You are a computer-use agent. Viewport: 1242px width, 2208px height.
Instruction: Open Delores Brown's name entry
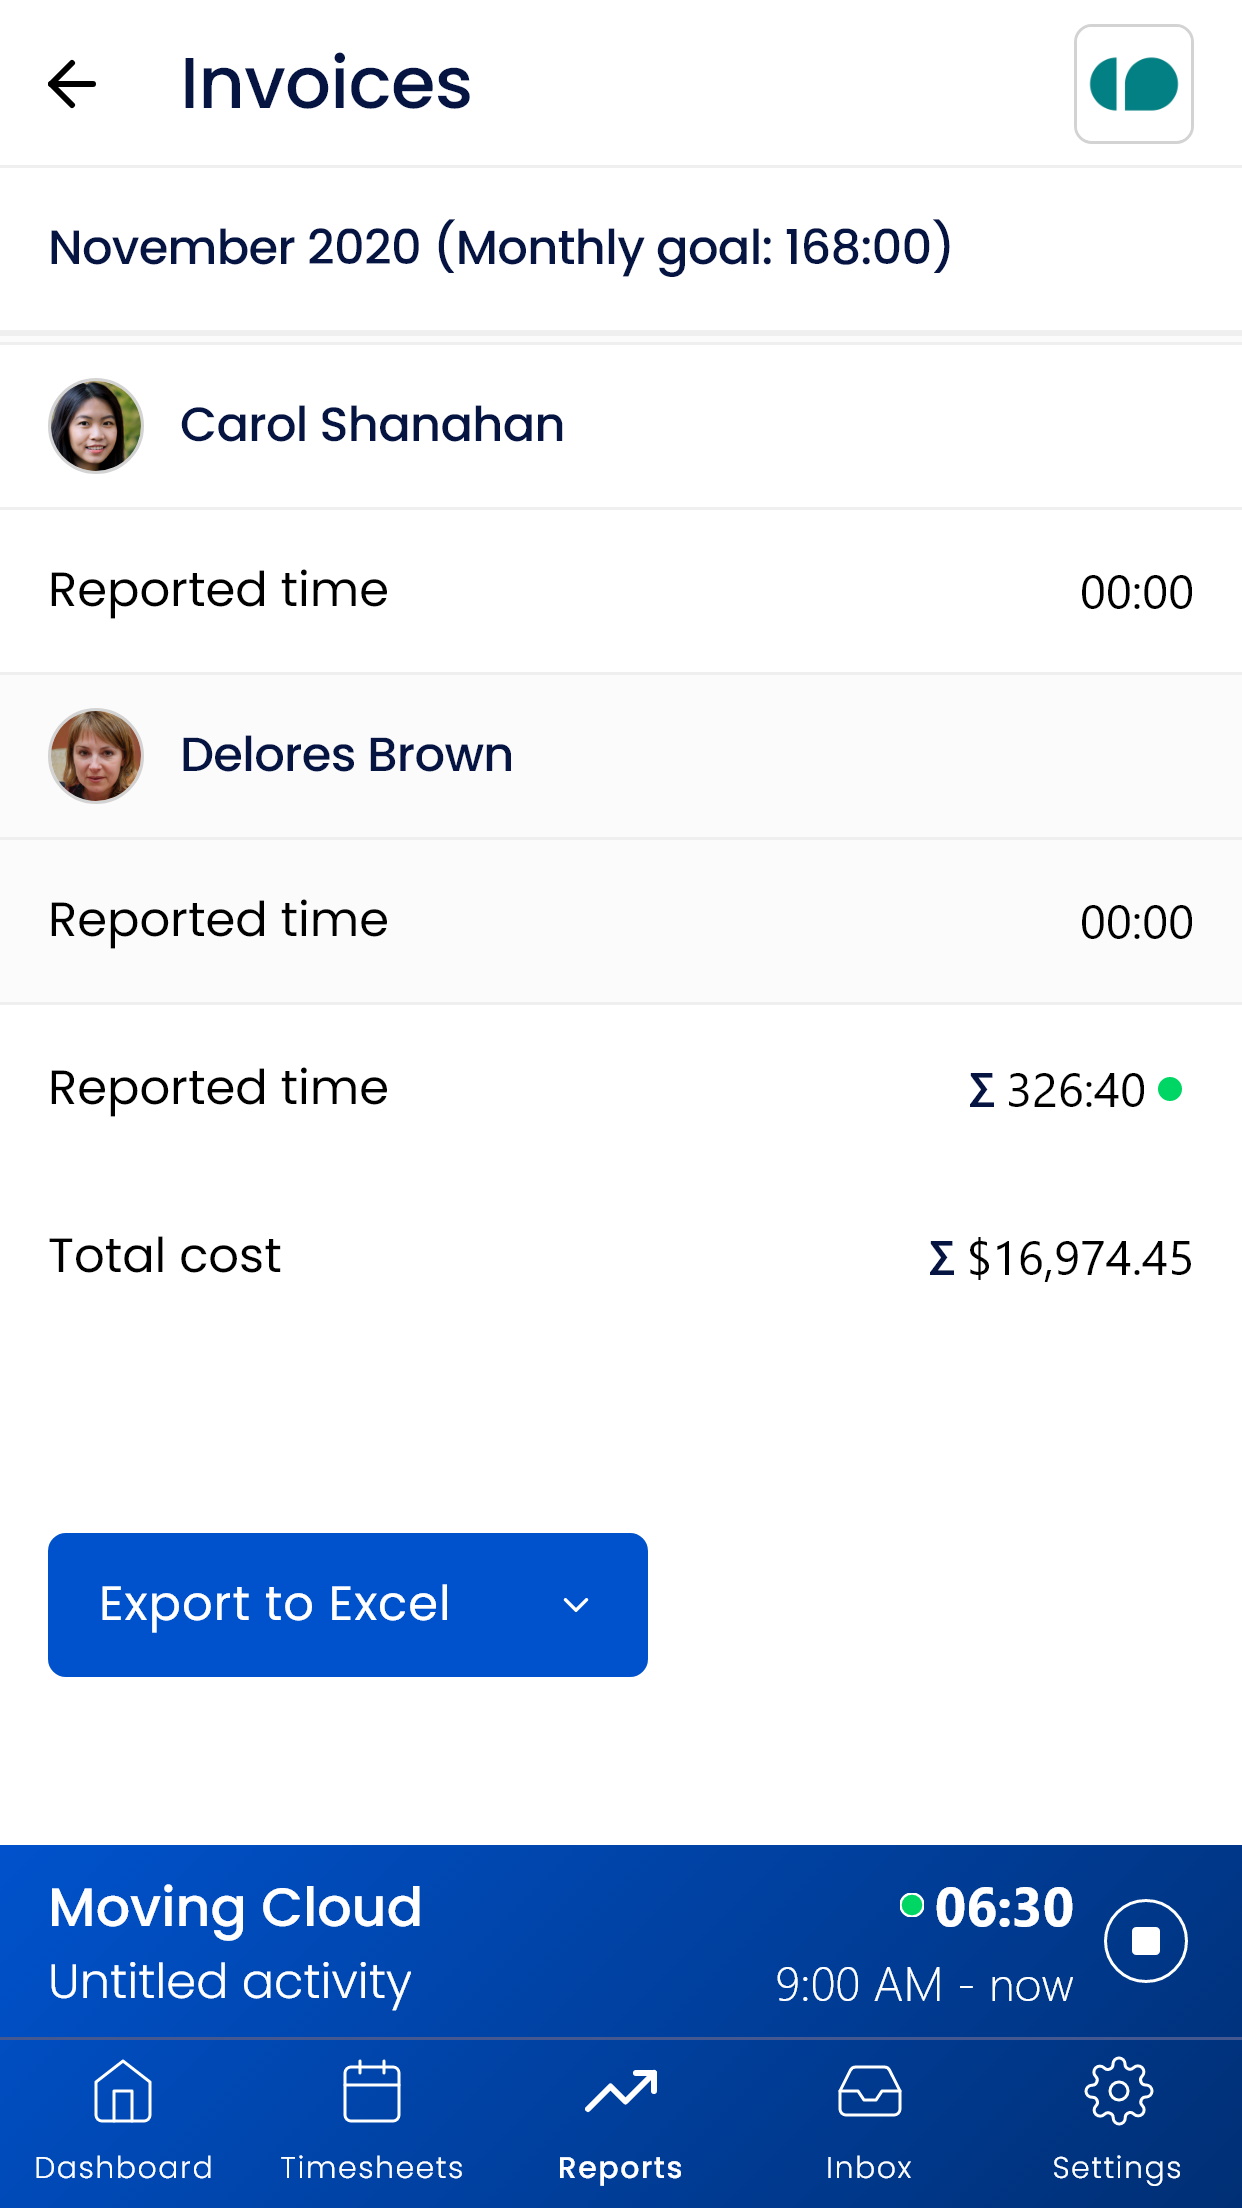pos(346,755)
